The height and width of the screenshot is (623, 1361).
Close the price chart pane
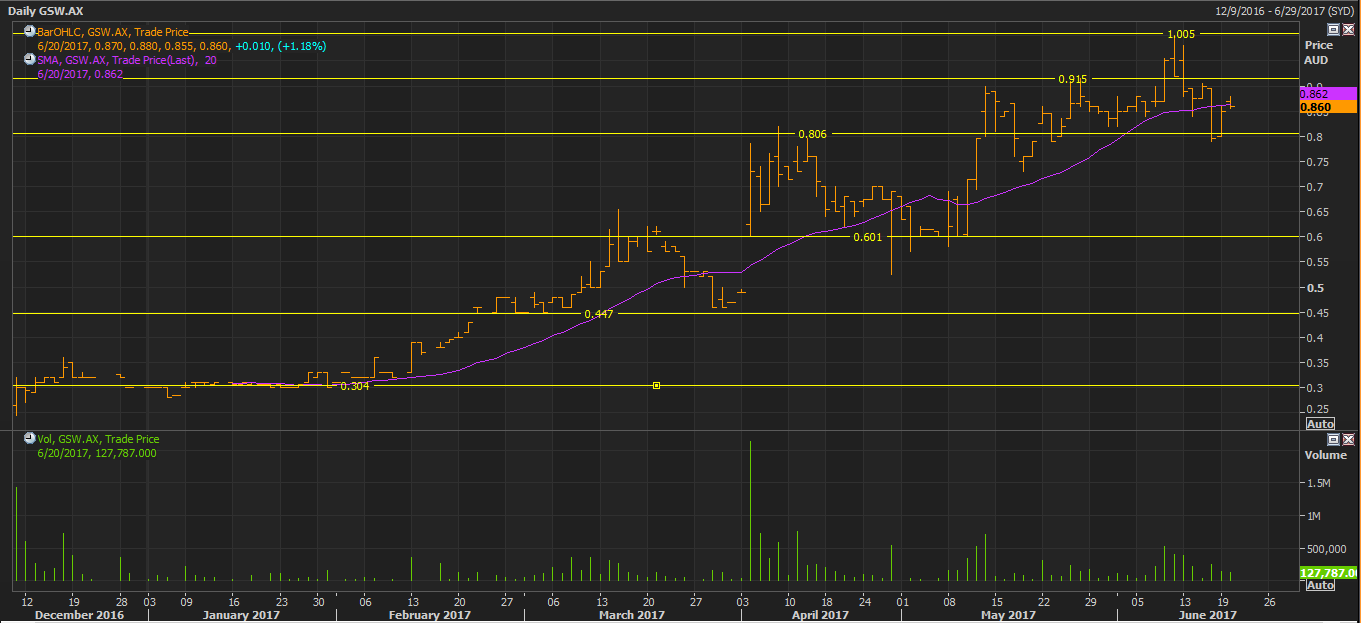[1348, 30]
